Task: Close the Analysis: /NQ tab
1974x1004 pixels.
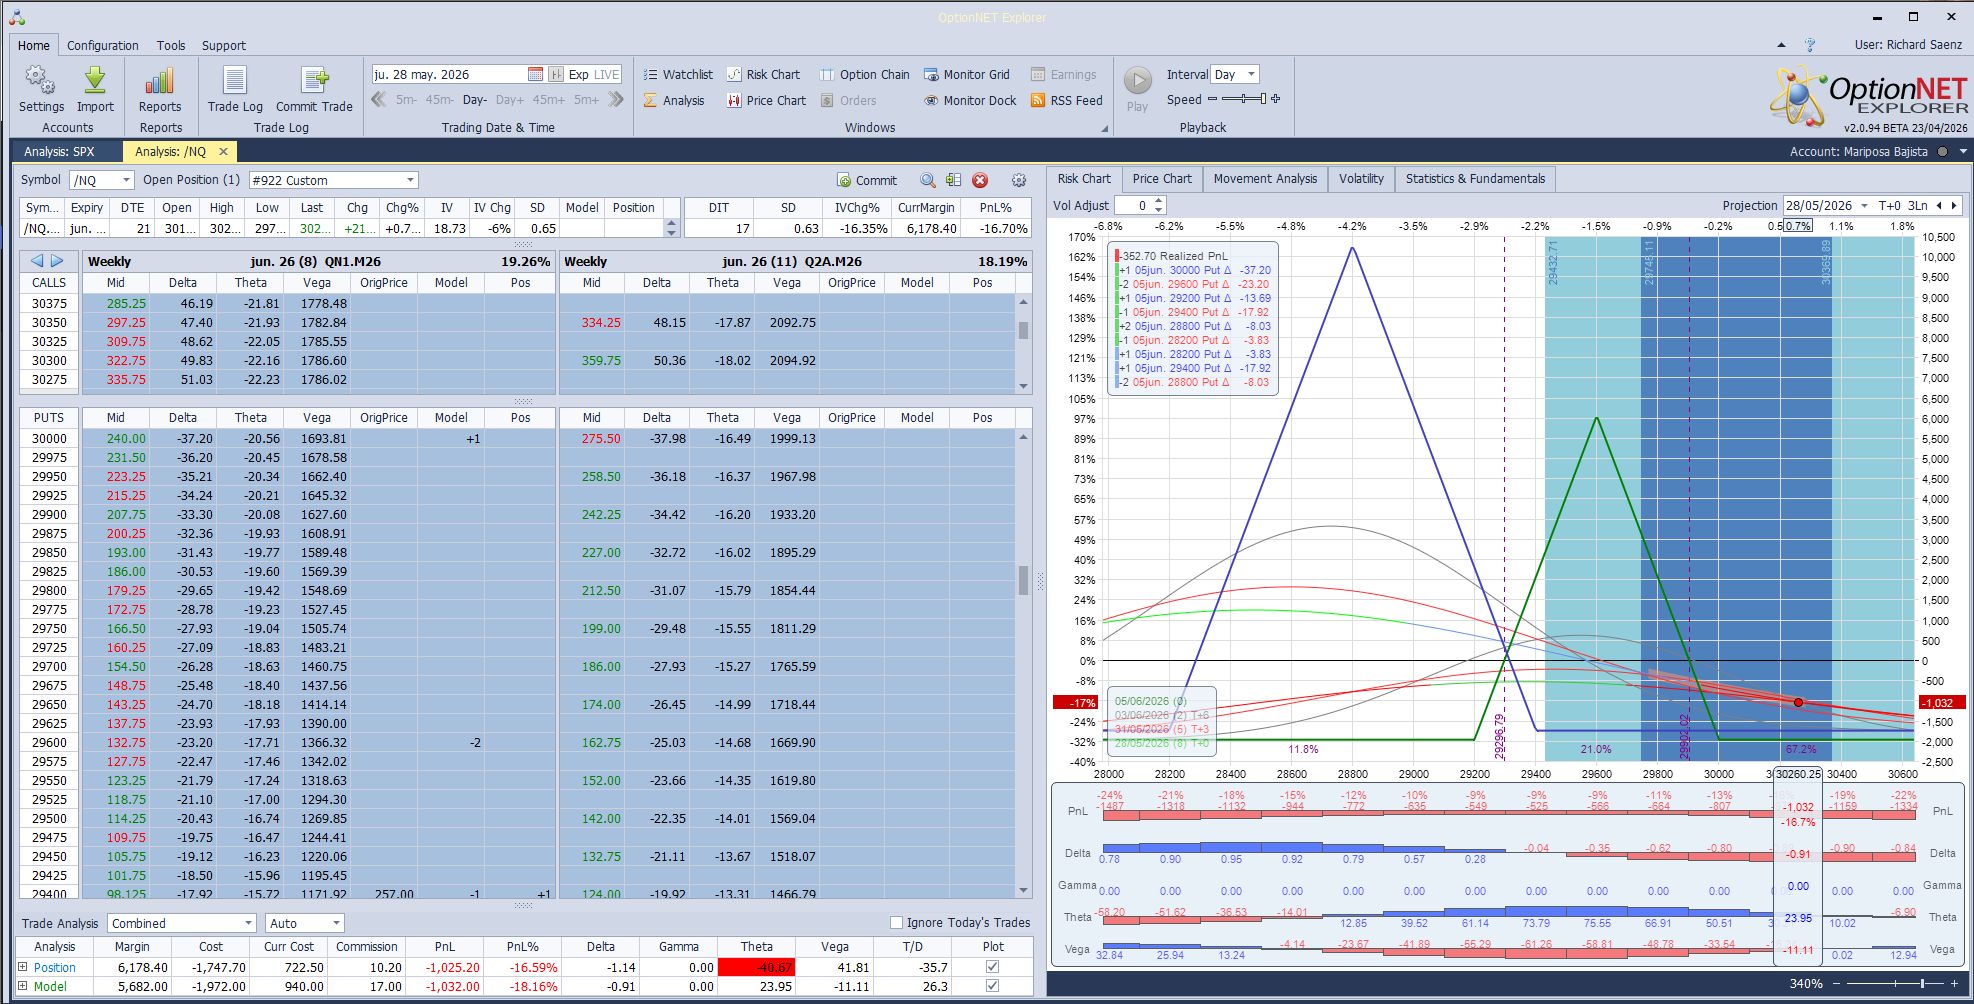Action: (224, 152)
